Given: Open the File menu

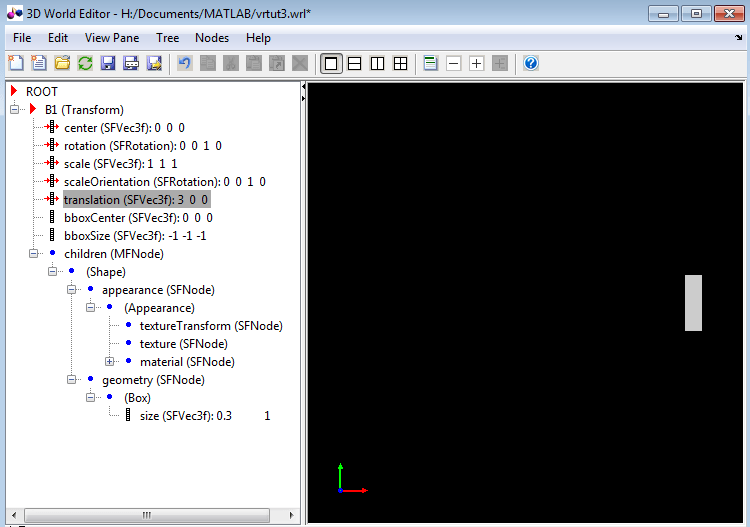Looking at the screenshot, I should click(22, 38).
